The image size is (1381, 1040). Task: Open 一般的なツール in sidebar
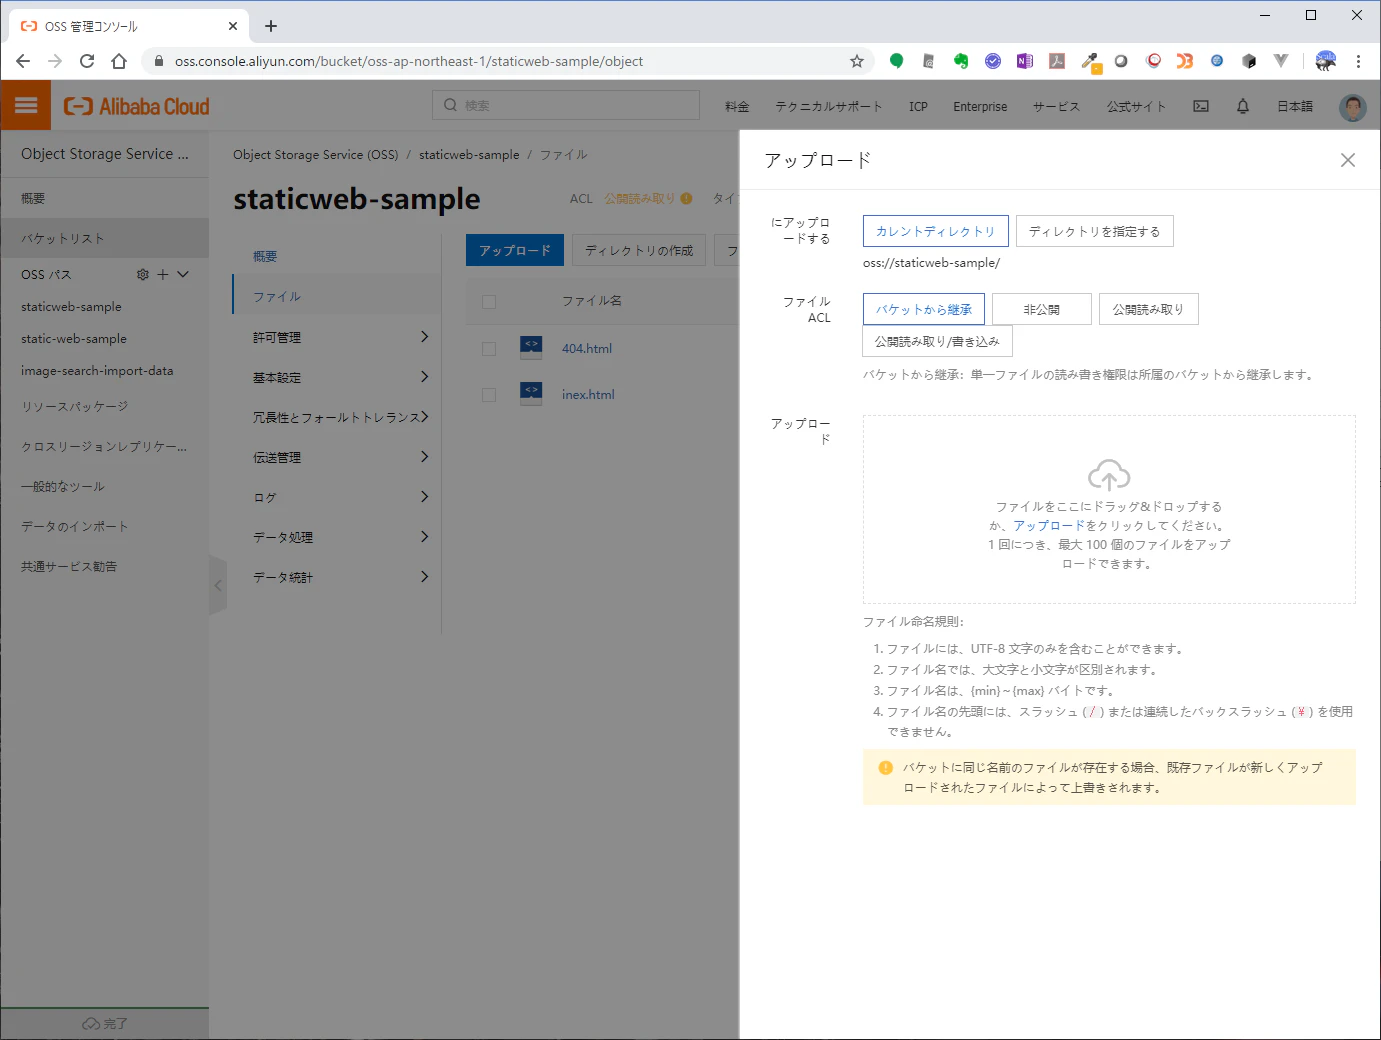point(63,486)
